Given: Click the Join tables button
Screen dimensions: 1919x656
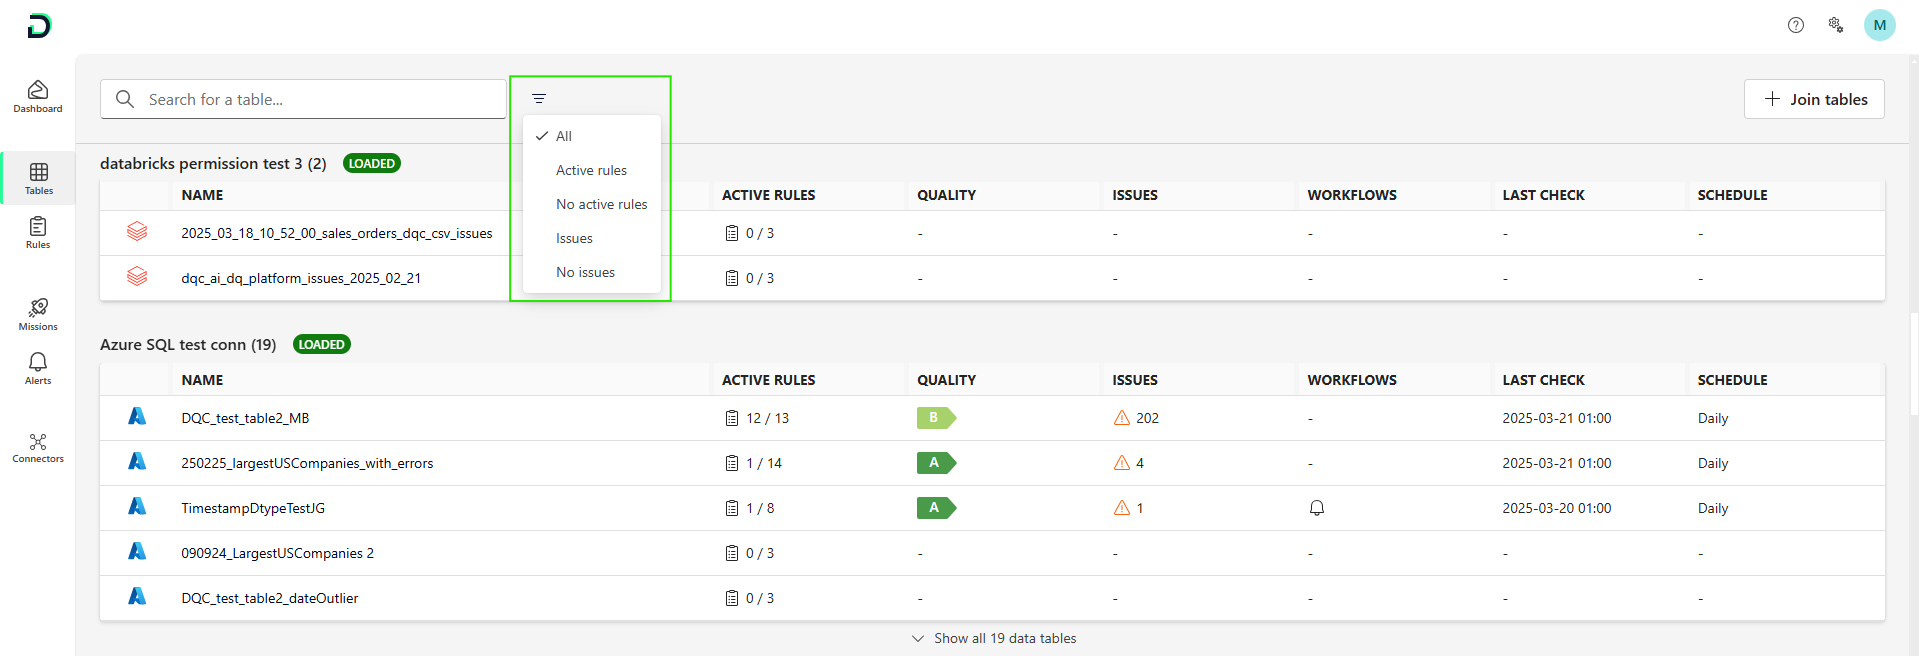Looking at the screenshot, I should click(x=1814, y=99).
